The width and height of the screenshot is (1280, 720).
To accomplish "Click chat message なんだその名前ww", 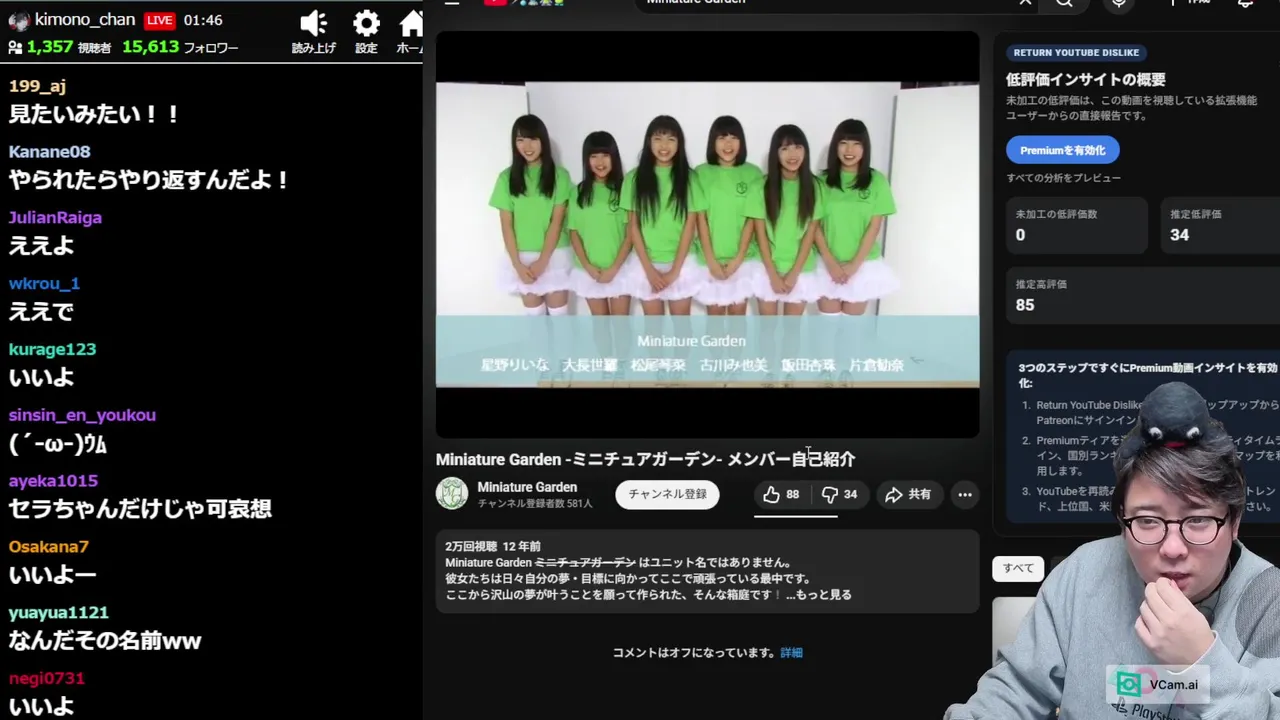I will point(105,641).
